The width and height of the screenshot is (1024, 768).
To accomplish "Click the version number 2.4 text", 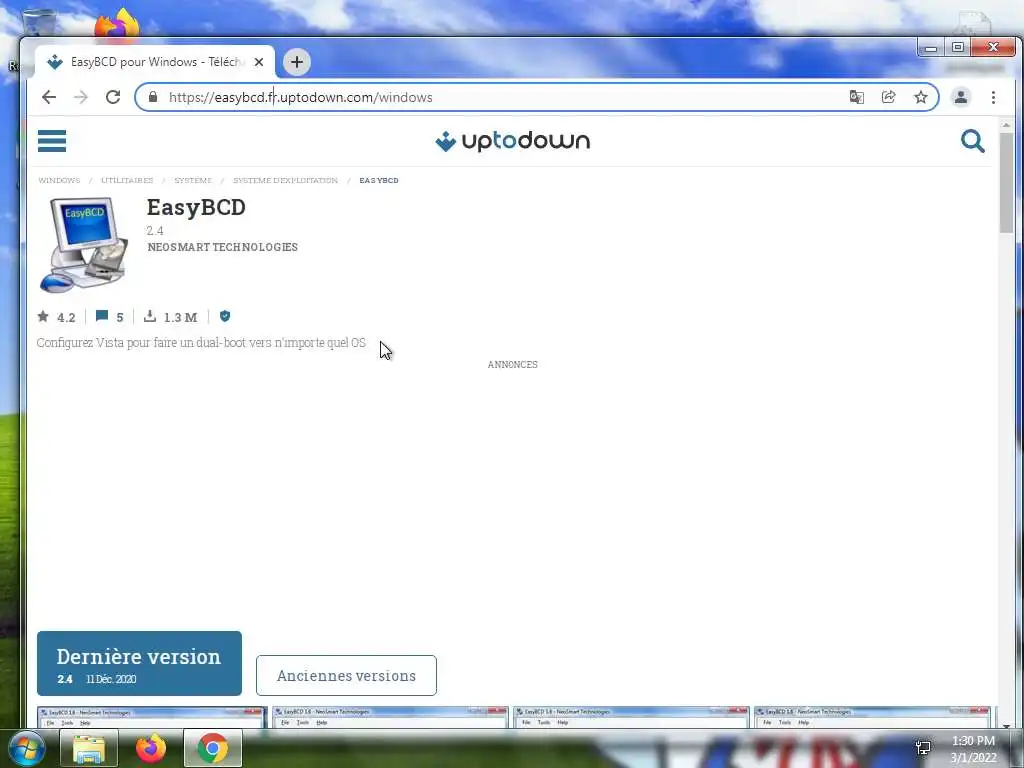I will click(x=155, y=231).
